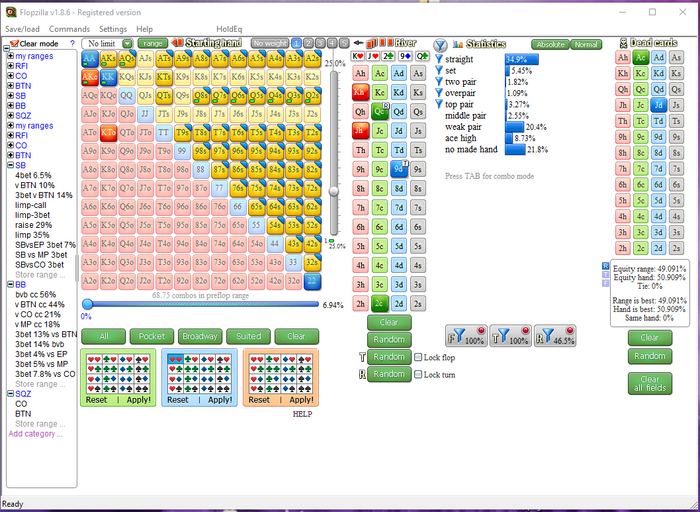Click the left arrow beside River
The image size is (700, 512).
click(x=358, y=43)
